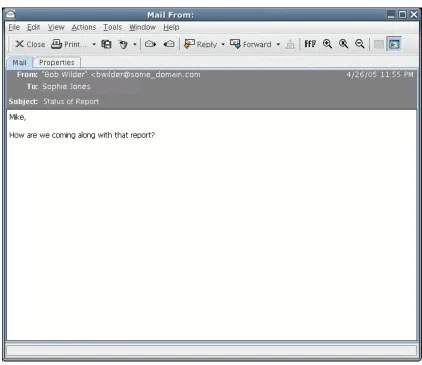Open the Window menu
The width and height of the screenshot is (422, 365).
coord(142,27)
